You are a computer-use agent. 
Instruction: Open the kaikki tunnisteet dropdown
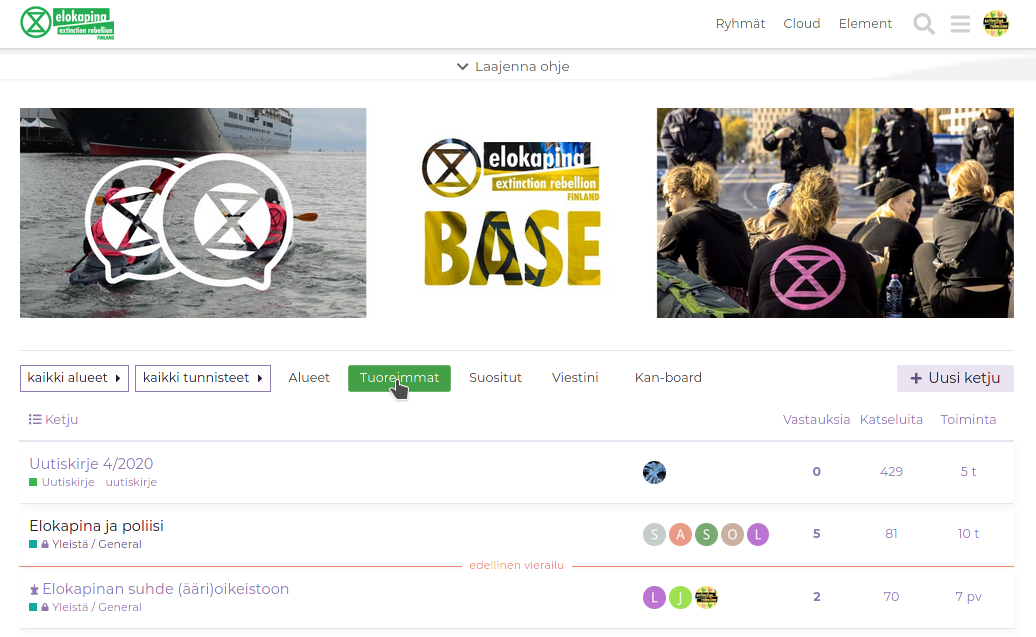[203, 378]
